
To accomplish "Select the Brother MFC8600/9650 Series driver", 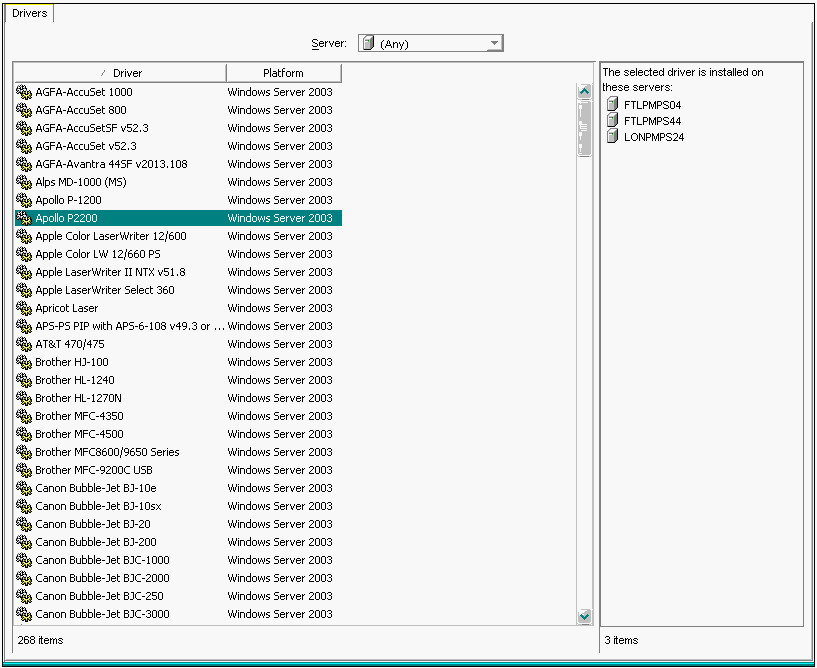I will [107, 452].
